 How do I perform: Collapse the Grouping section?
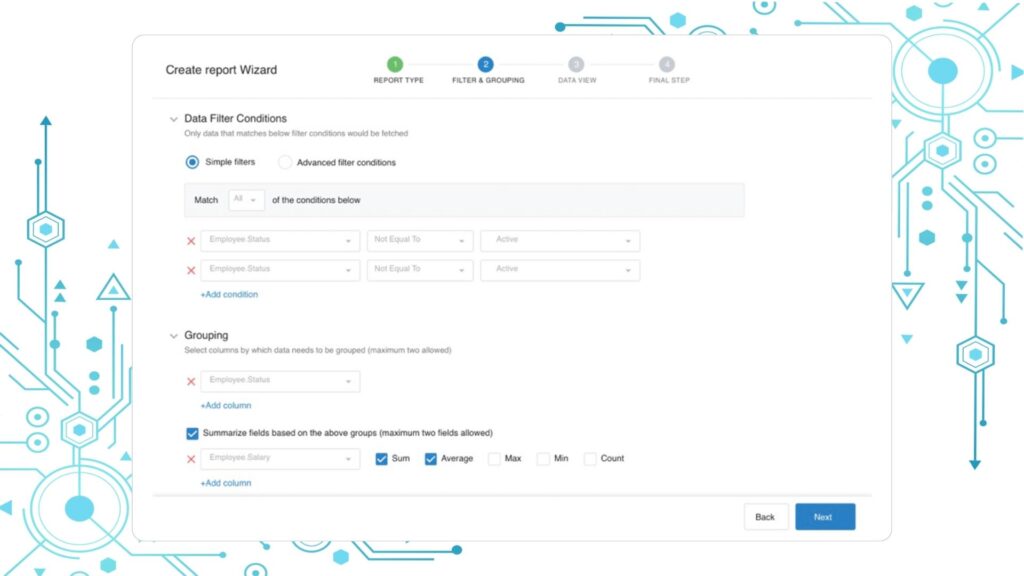[173, 336]
